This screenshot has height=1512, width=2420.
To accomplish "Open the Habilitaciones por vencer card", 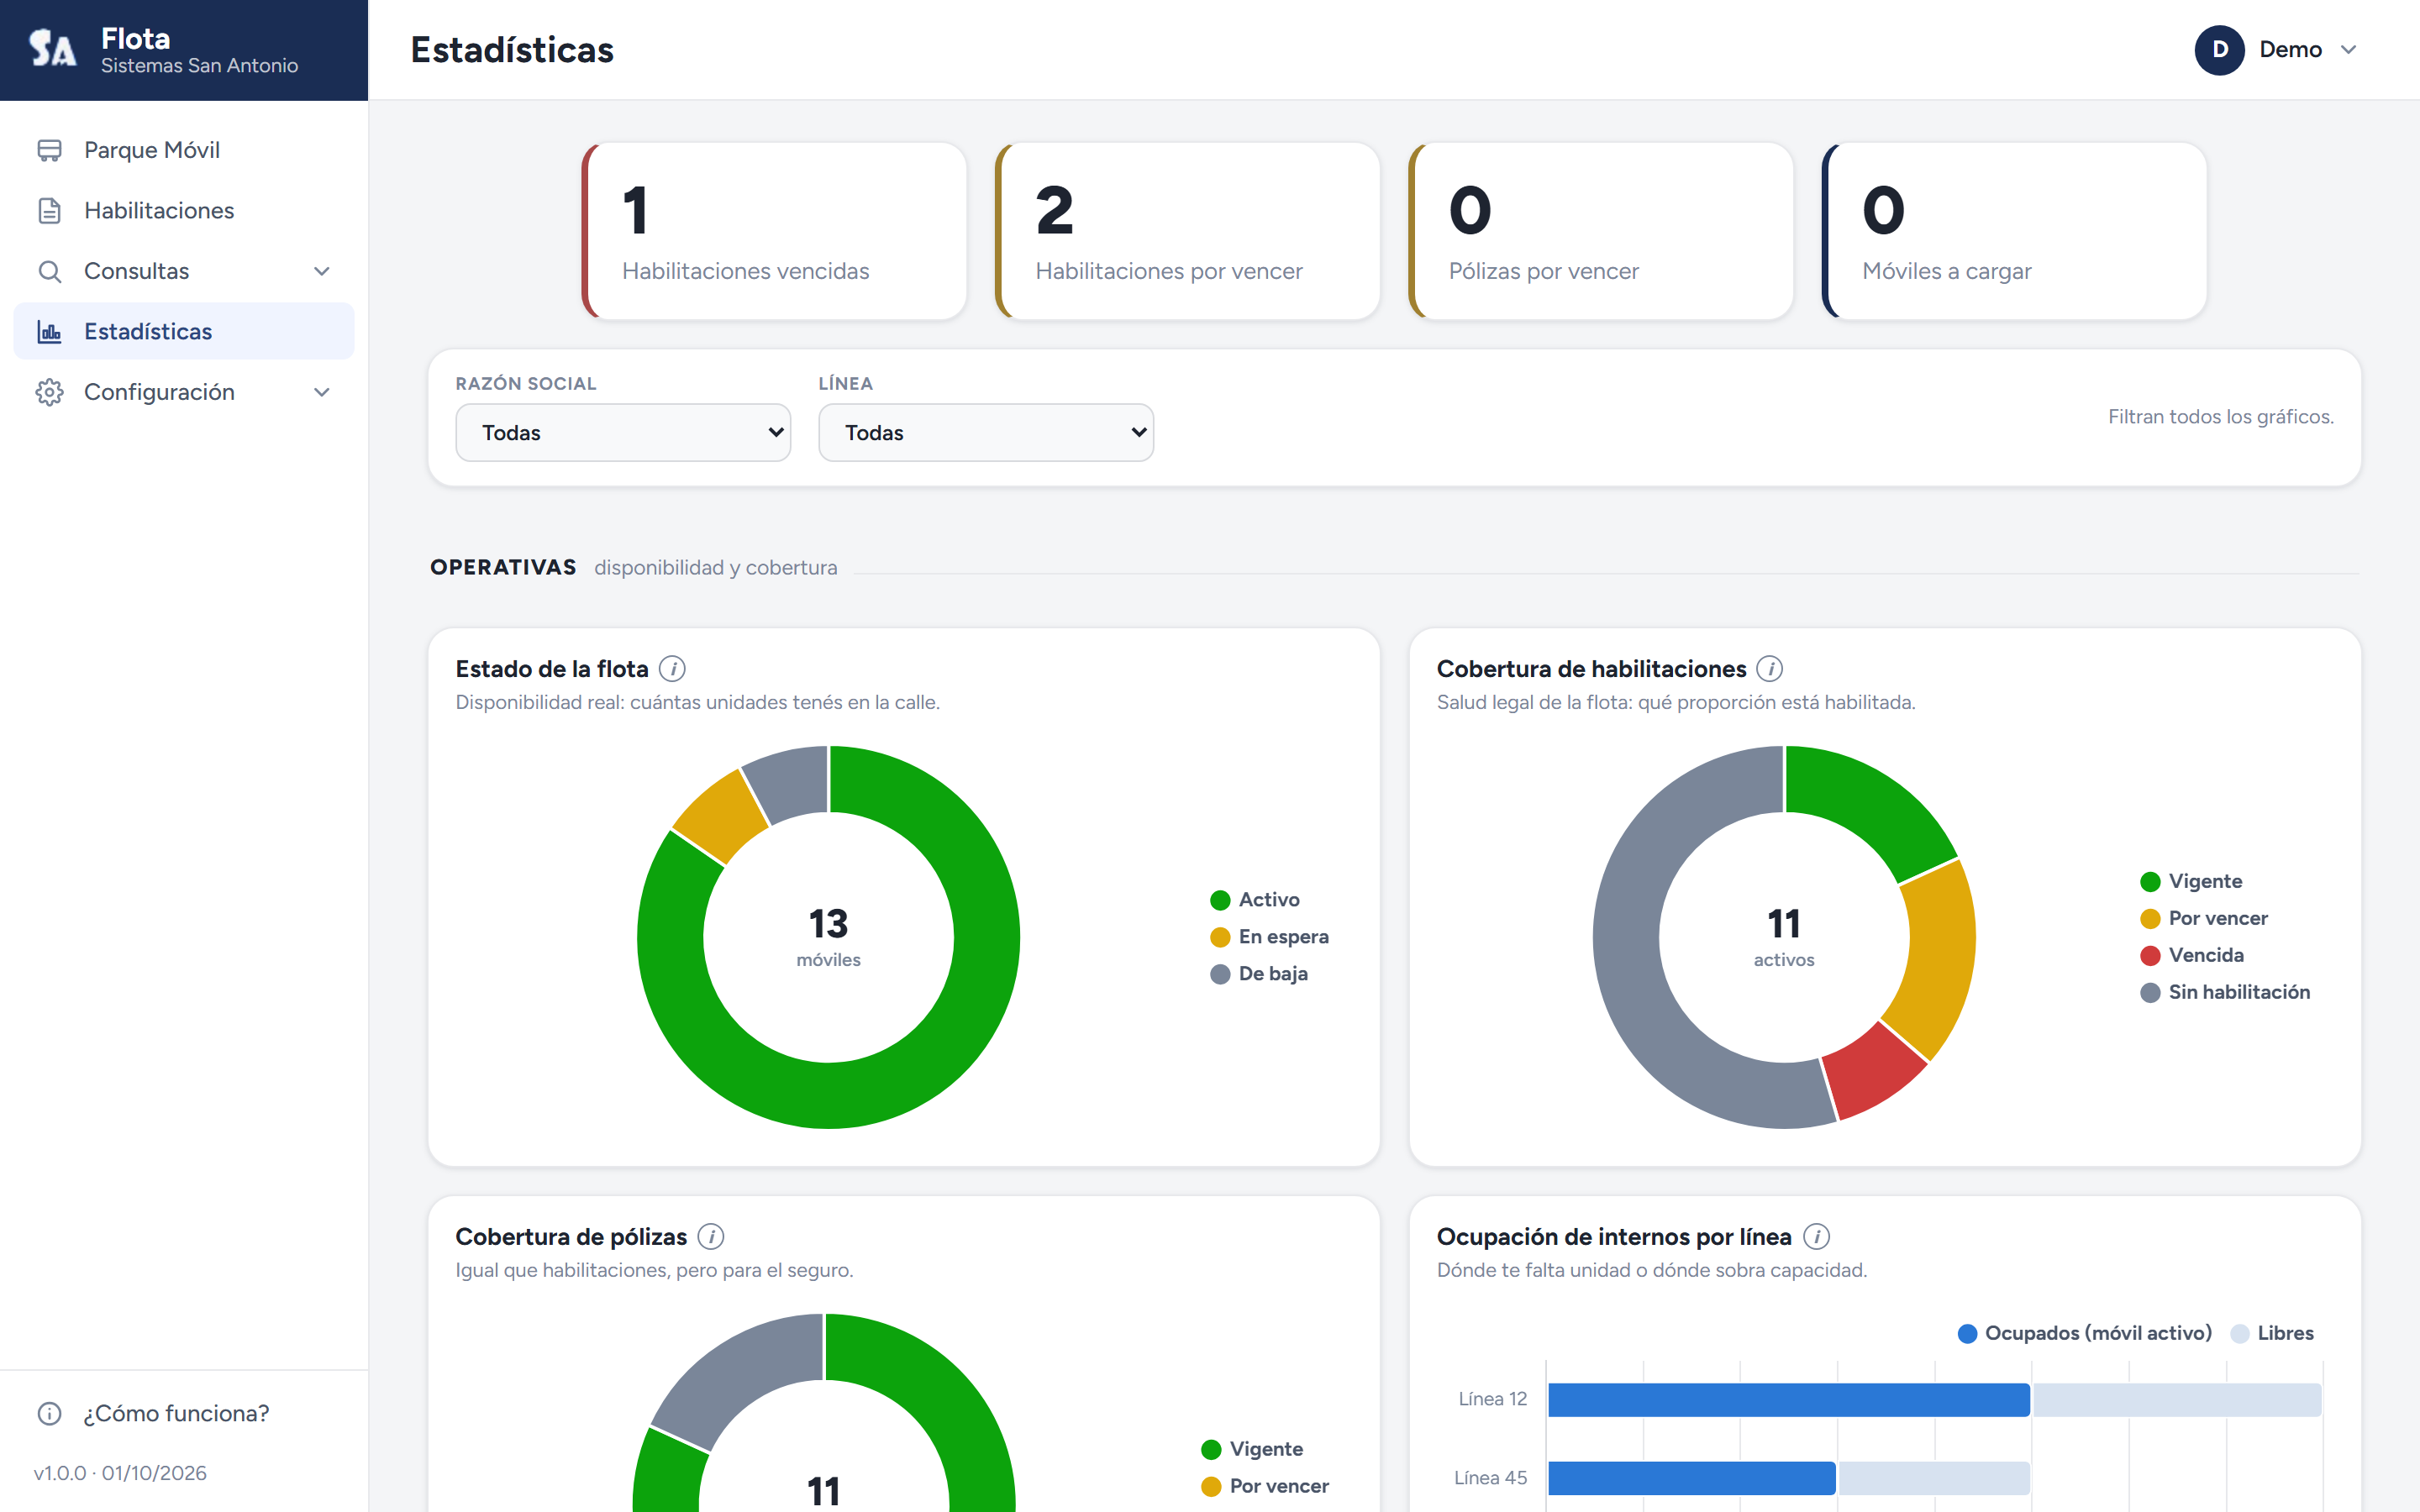I will point(1188,231).
